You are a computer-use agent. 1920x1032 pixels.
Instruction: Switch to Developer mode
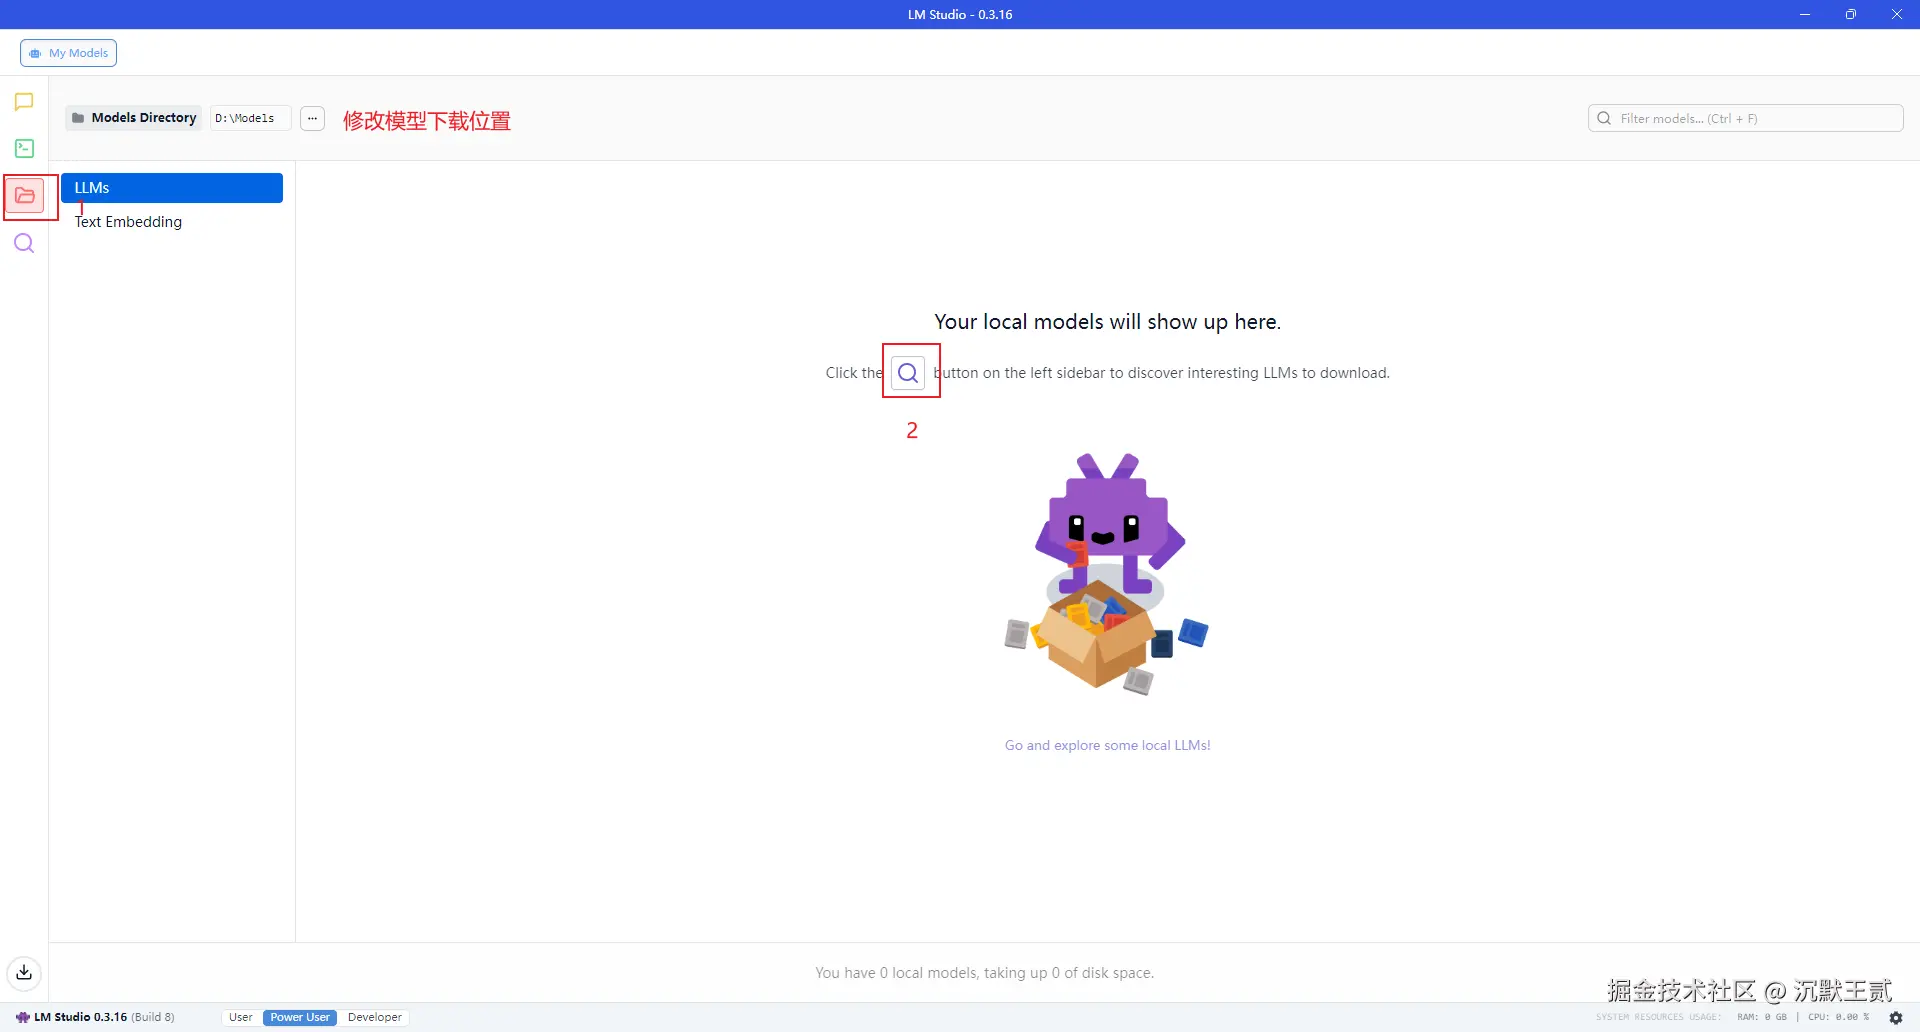pos(375,1017)
